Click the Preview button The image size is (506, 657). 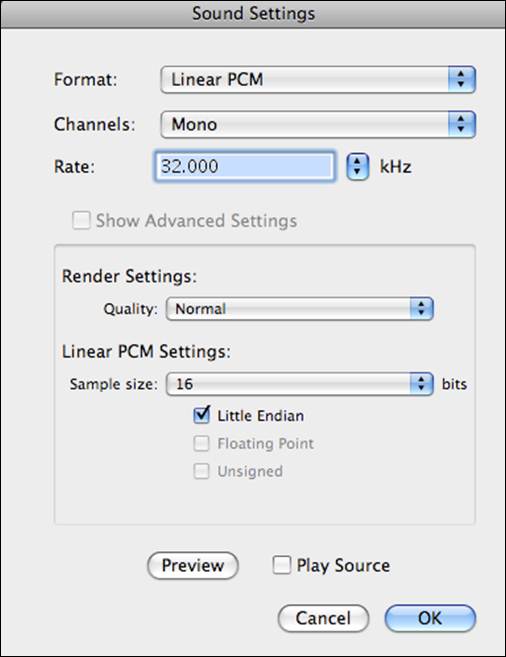point(193,566)
